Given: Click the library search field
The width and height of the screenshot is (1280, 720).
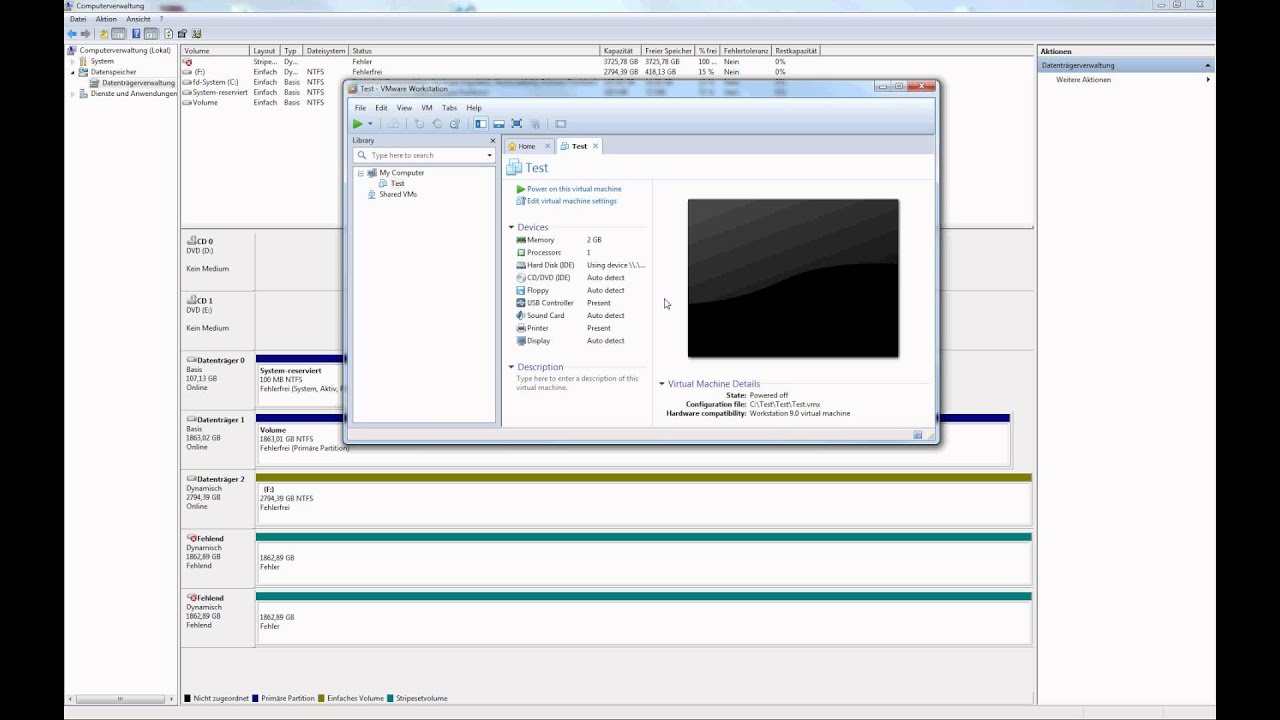Looking at the screenshot, I should 426,155.
